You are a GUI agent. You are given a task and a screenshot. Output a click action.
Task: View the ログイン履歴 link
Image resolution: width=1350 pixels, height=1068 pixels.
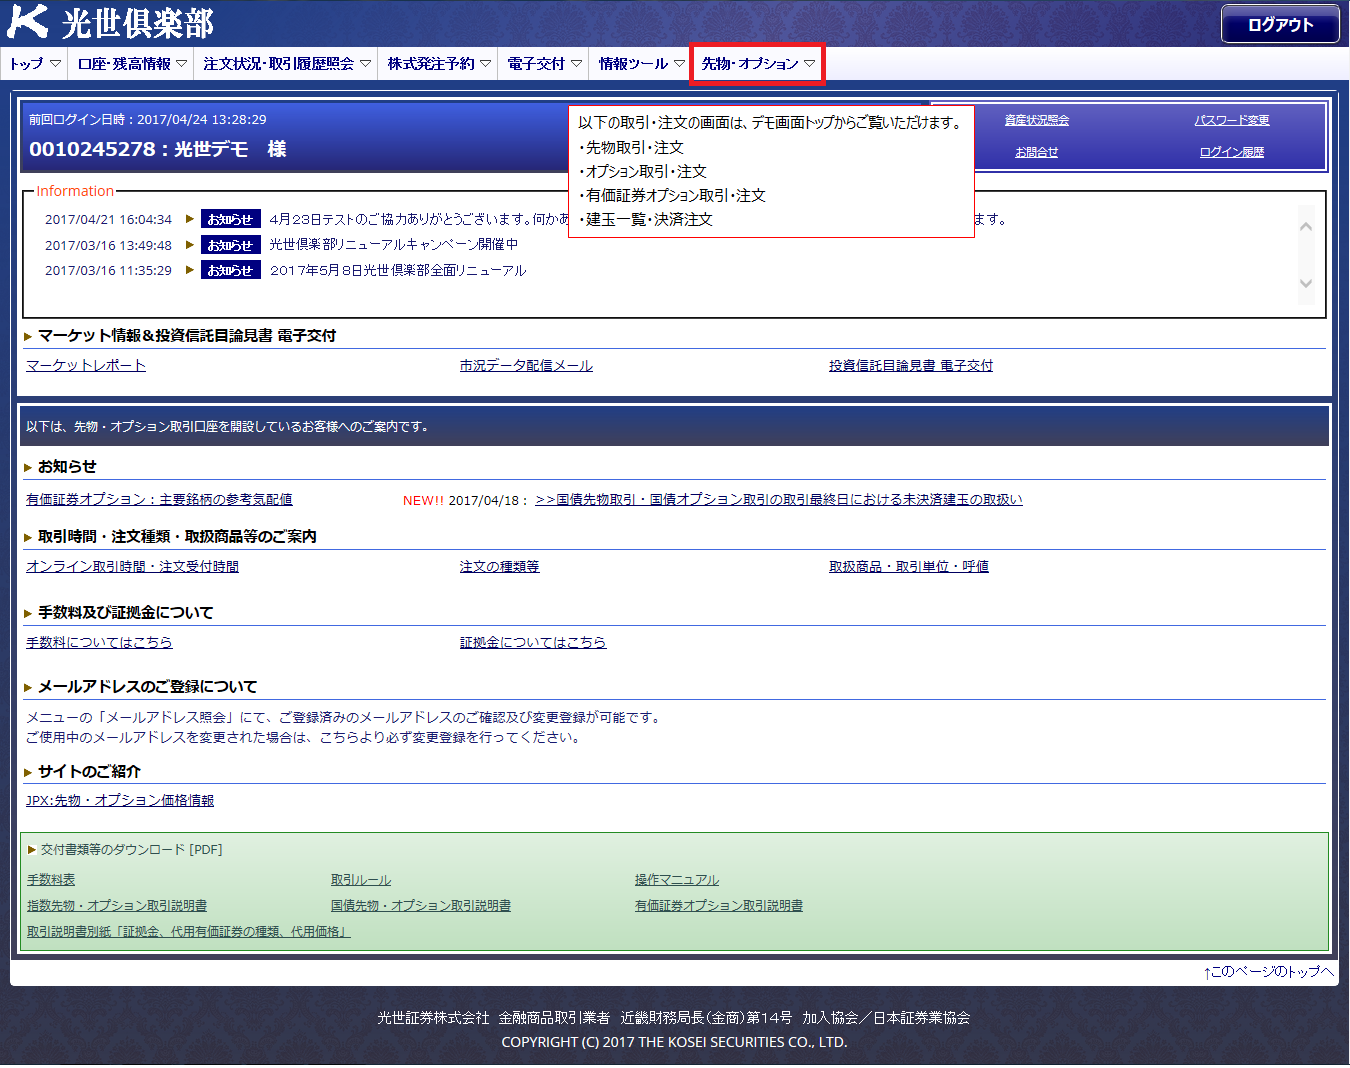click(1232, 152)
